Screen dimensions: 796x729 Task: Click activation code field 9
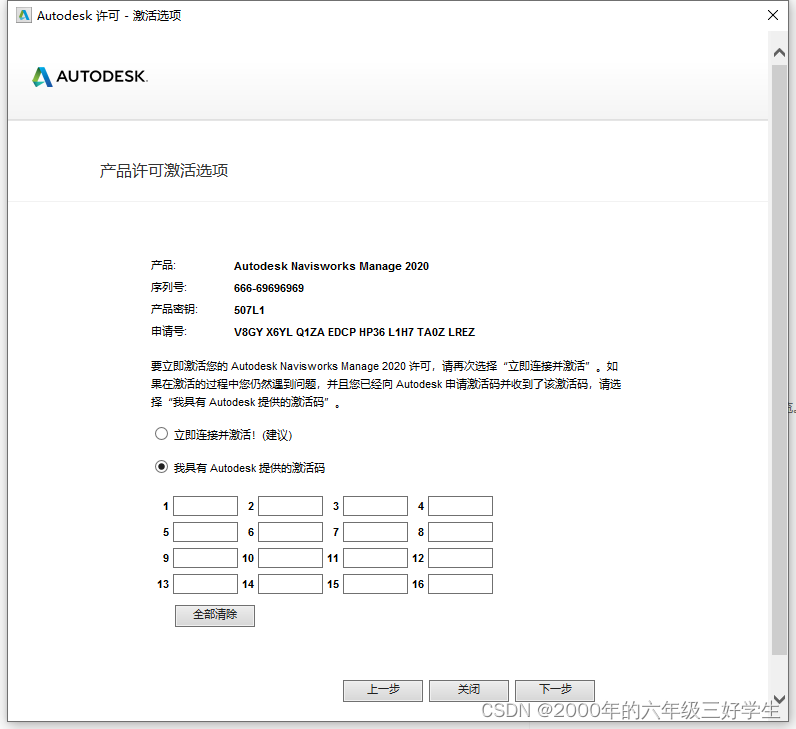point(206,558)
